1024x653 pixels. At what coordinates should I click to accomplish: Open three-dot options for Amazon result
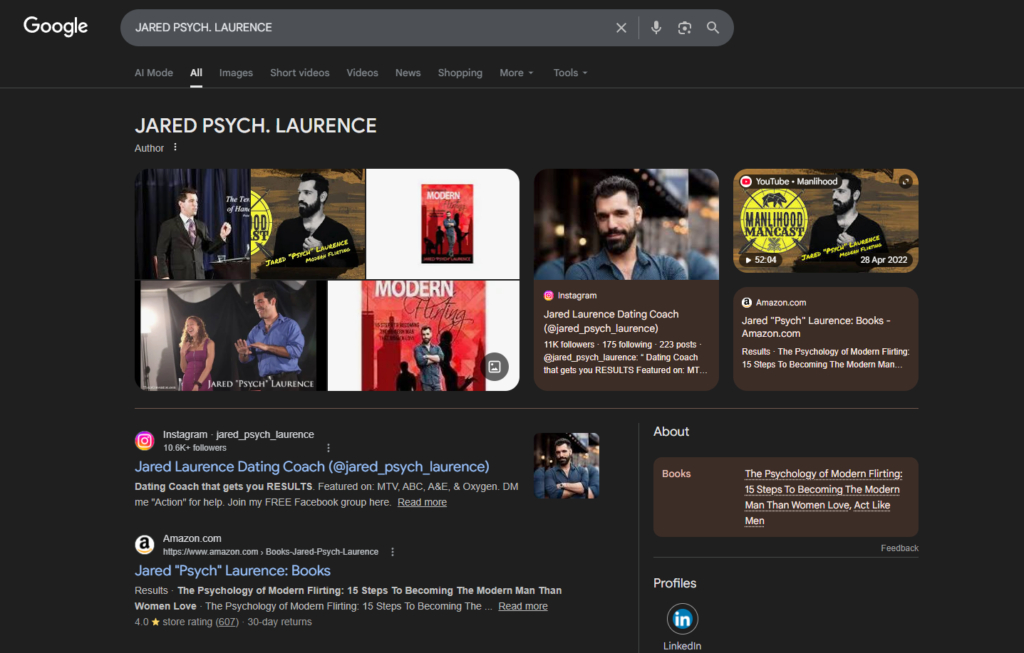392,552
